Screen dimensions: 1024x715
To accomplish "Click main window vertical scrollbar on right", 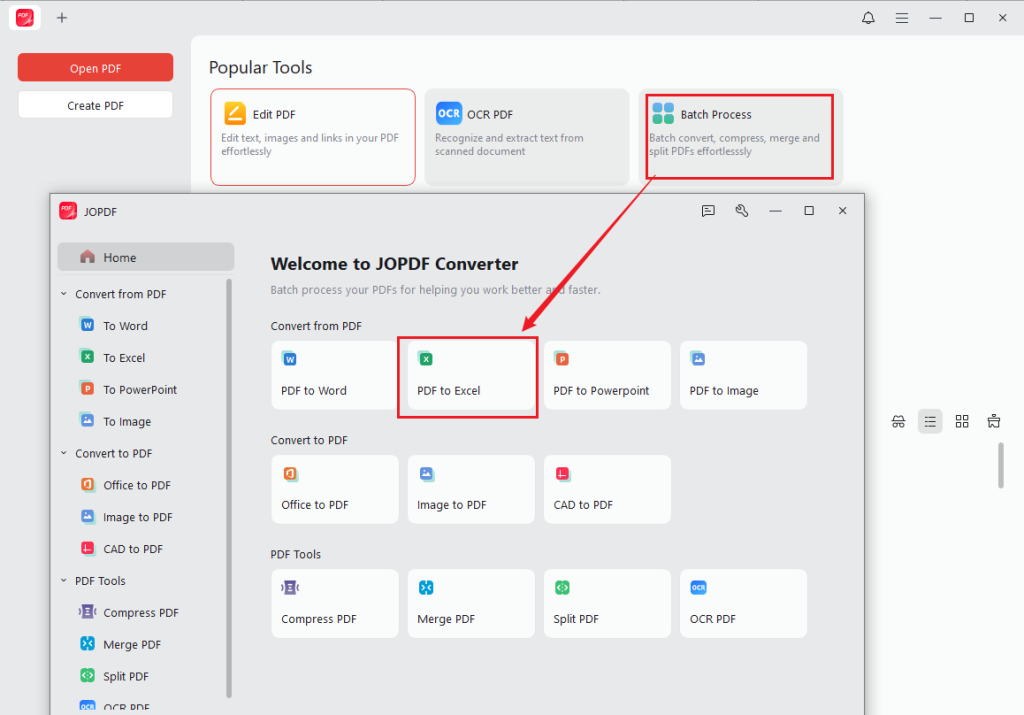I will (1000, 465).
